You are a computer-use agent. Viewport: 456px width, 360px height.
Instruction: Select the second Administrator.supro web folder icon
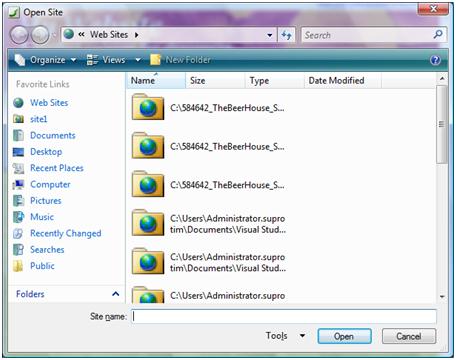click(148, 261)
